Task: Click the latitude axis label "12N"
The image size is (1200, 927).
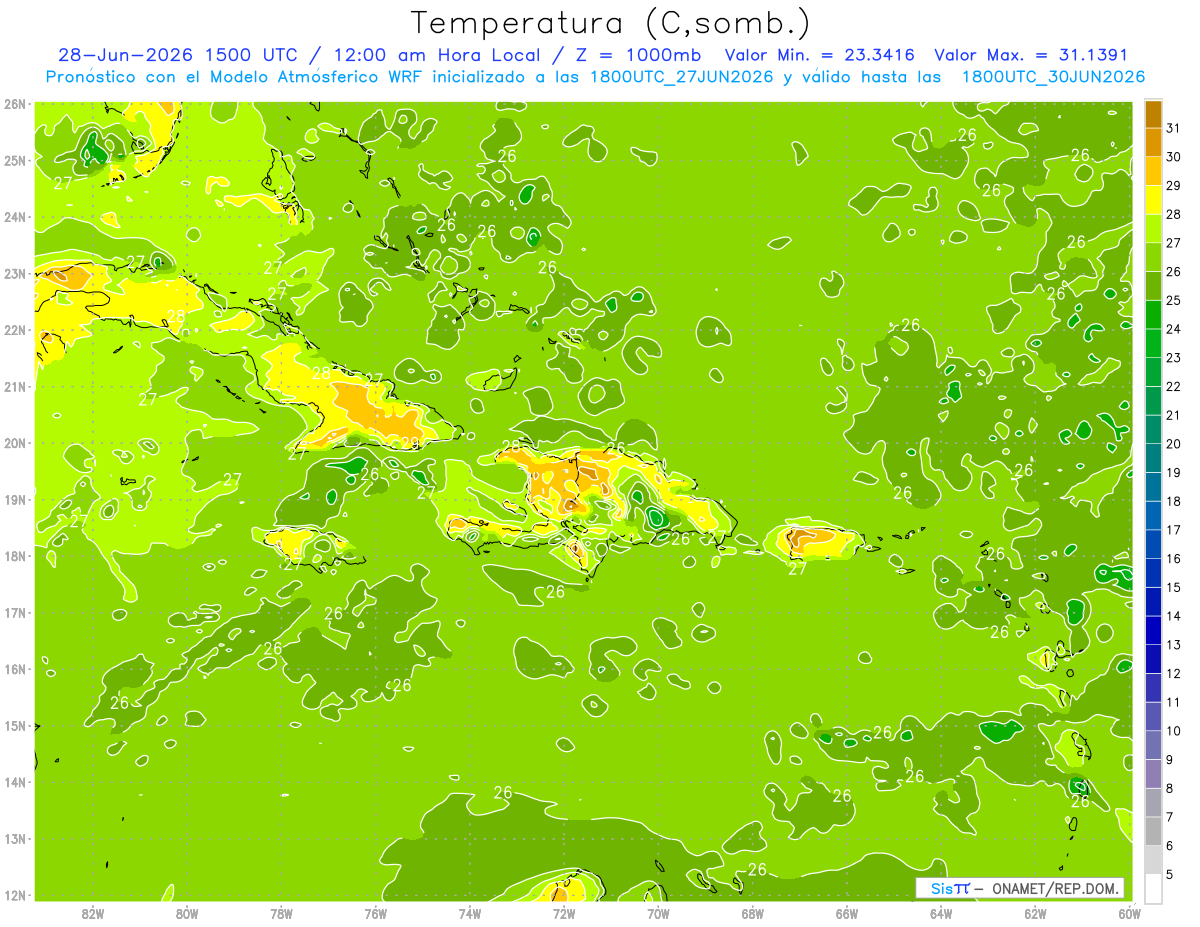Action: pos(15,895)
